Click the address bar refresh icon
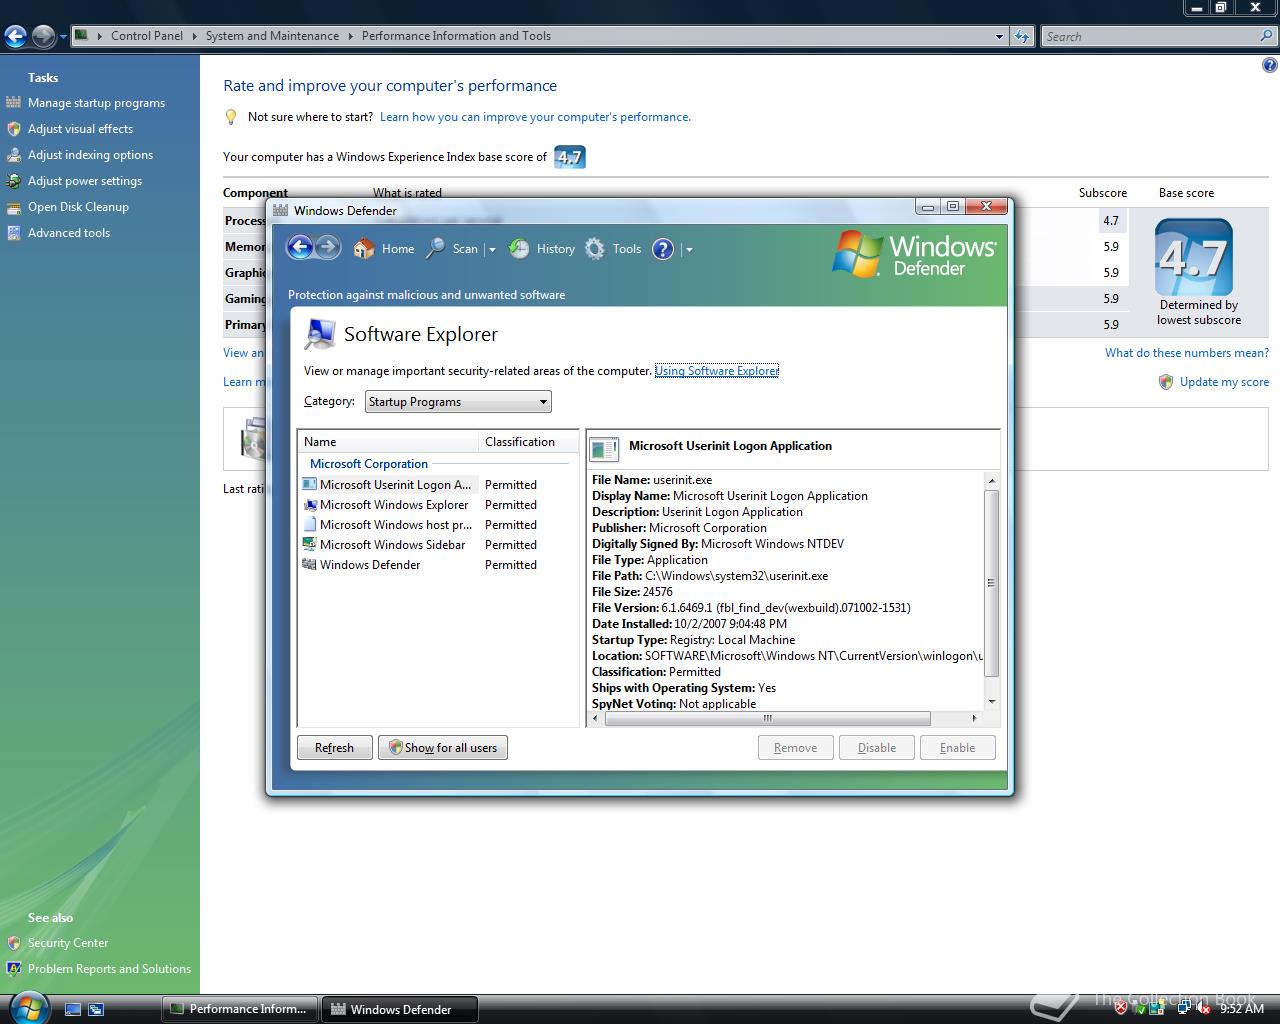Viewport: 1280px width, 1024px height. coord(1022,37)
